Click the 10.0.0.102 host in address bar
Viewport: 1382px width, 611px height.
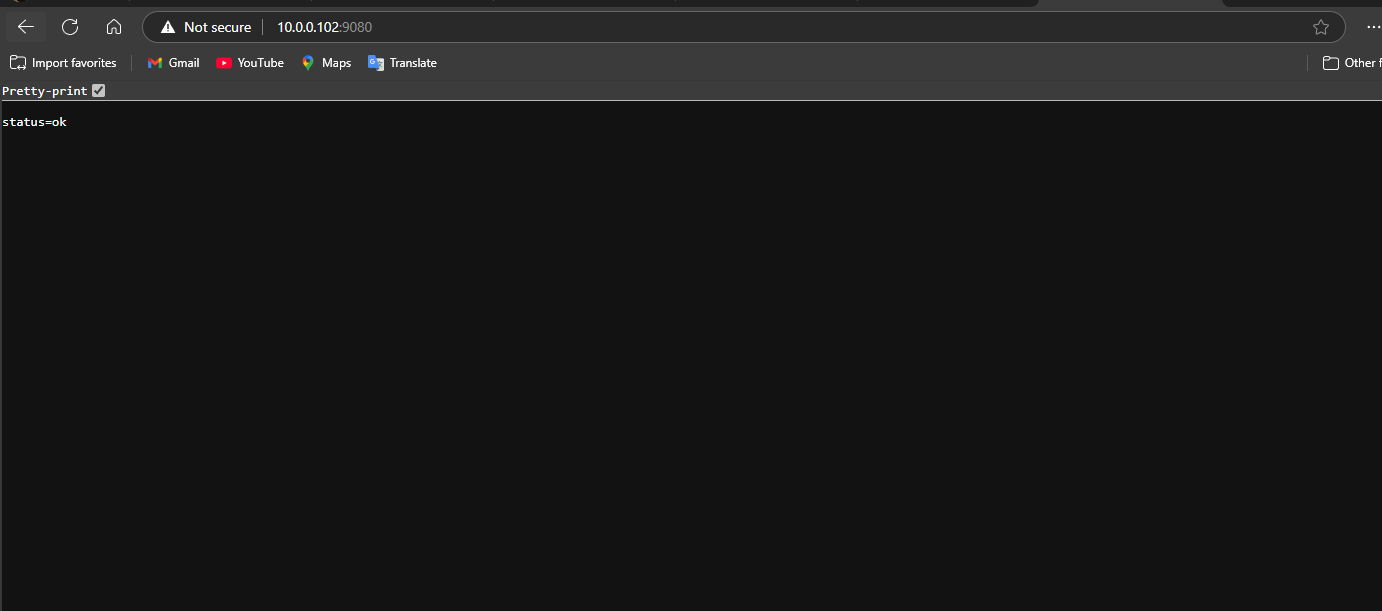pos(308,27)
